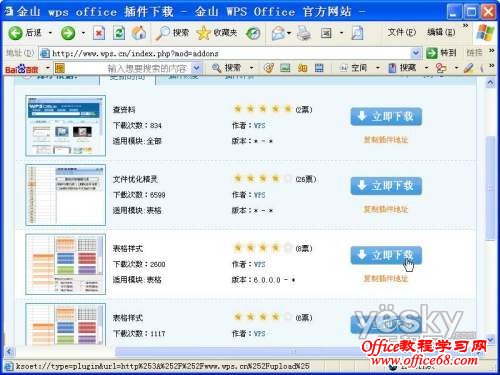Open the 查资料 plugin thumbnail

[x=66, y=126]
